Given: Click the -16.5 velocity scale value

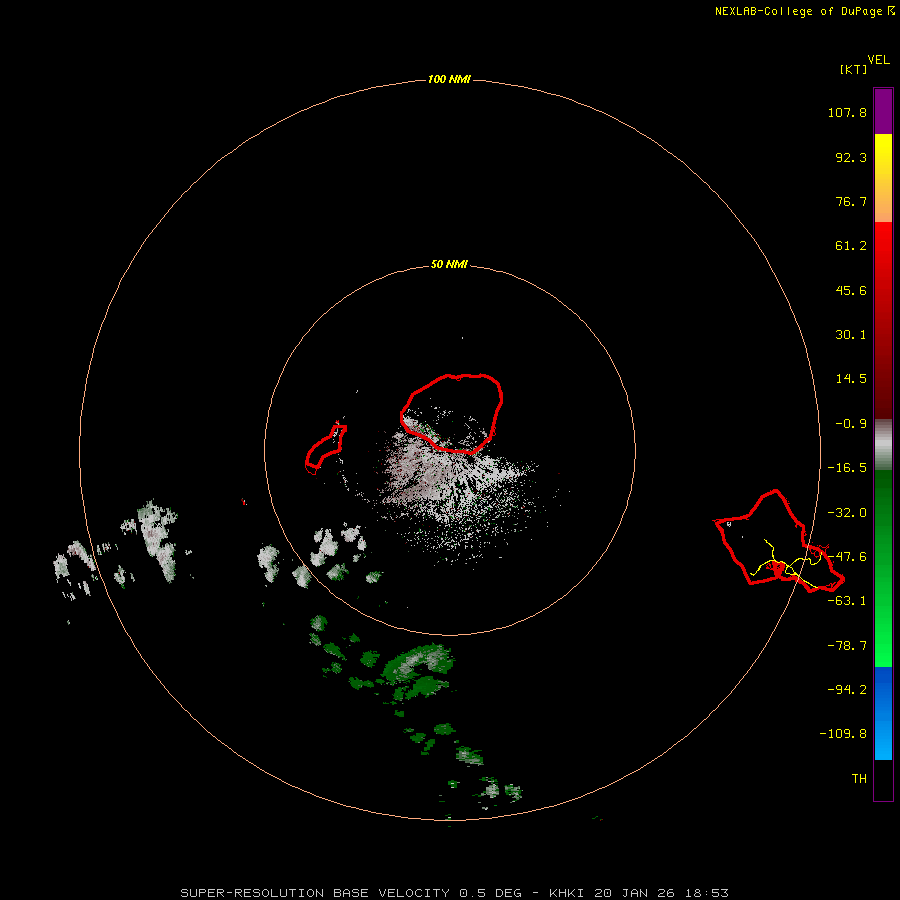Looking at the screenshot, I should (847, 468).
